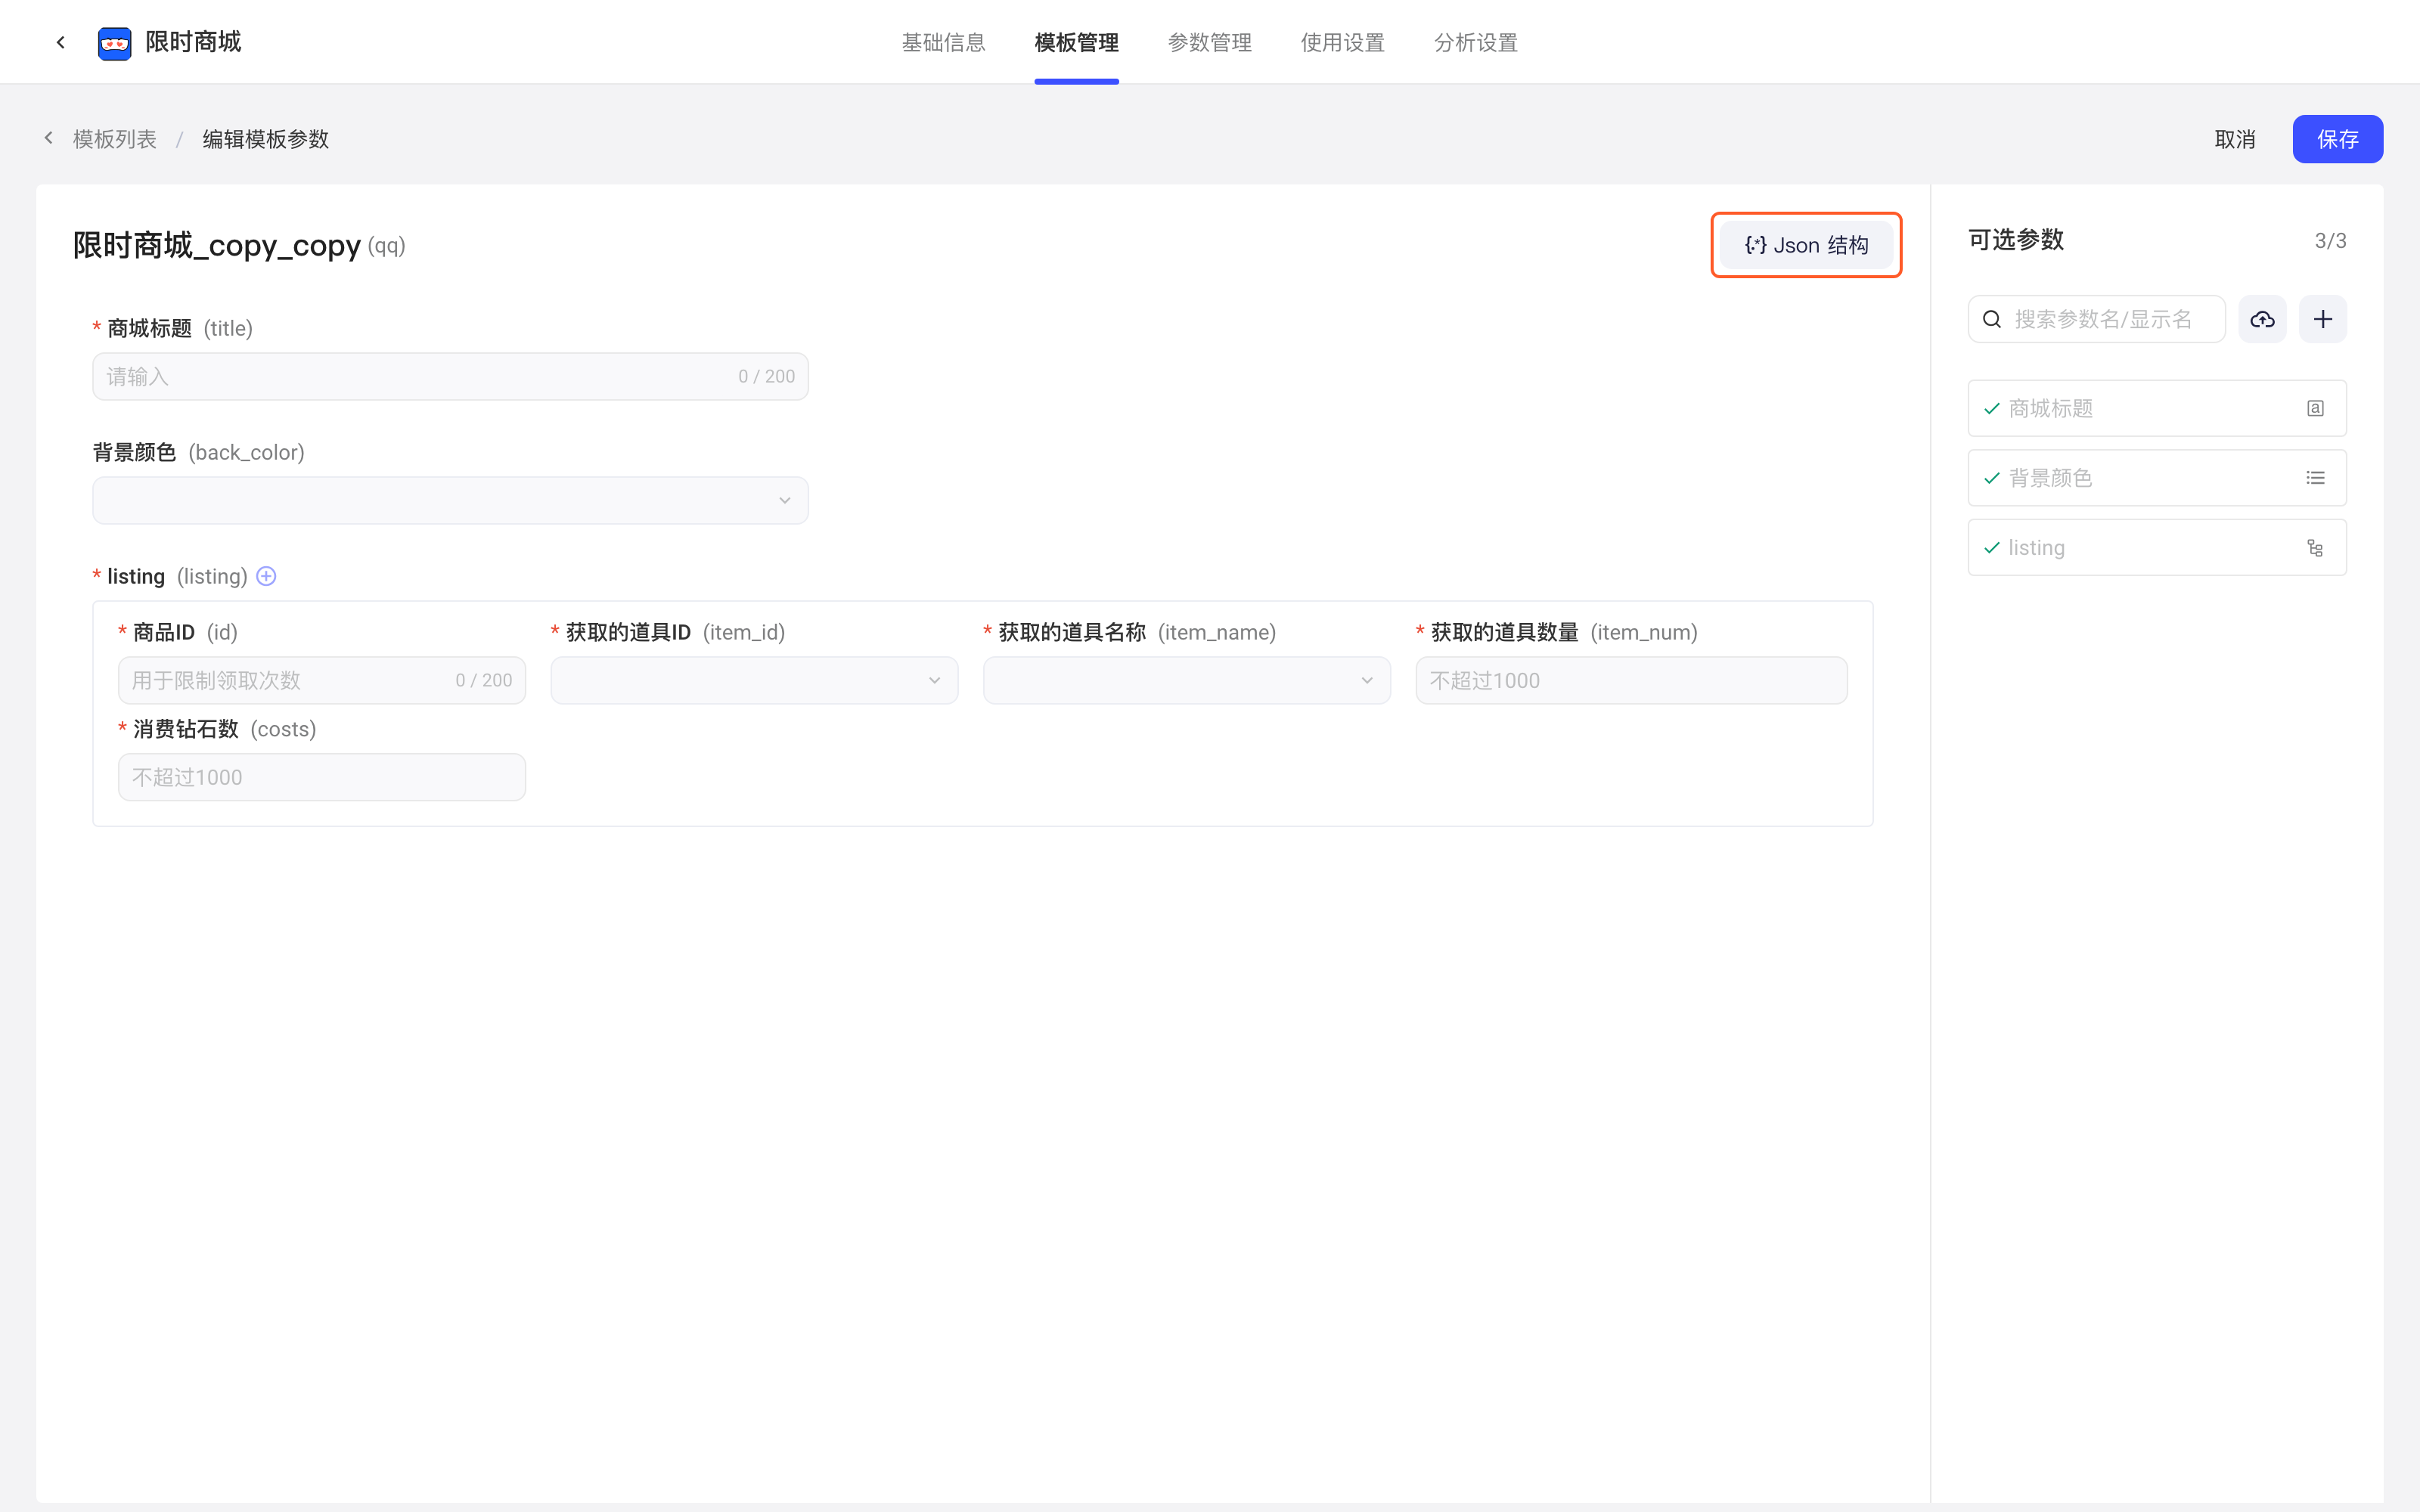2420x1512 pixels.
Task: Click the 3/3 parameter count
Action: (x=2330, y=241)
